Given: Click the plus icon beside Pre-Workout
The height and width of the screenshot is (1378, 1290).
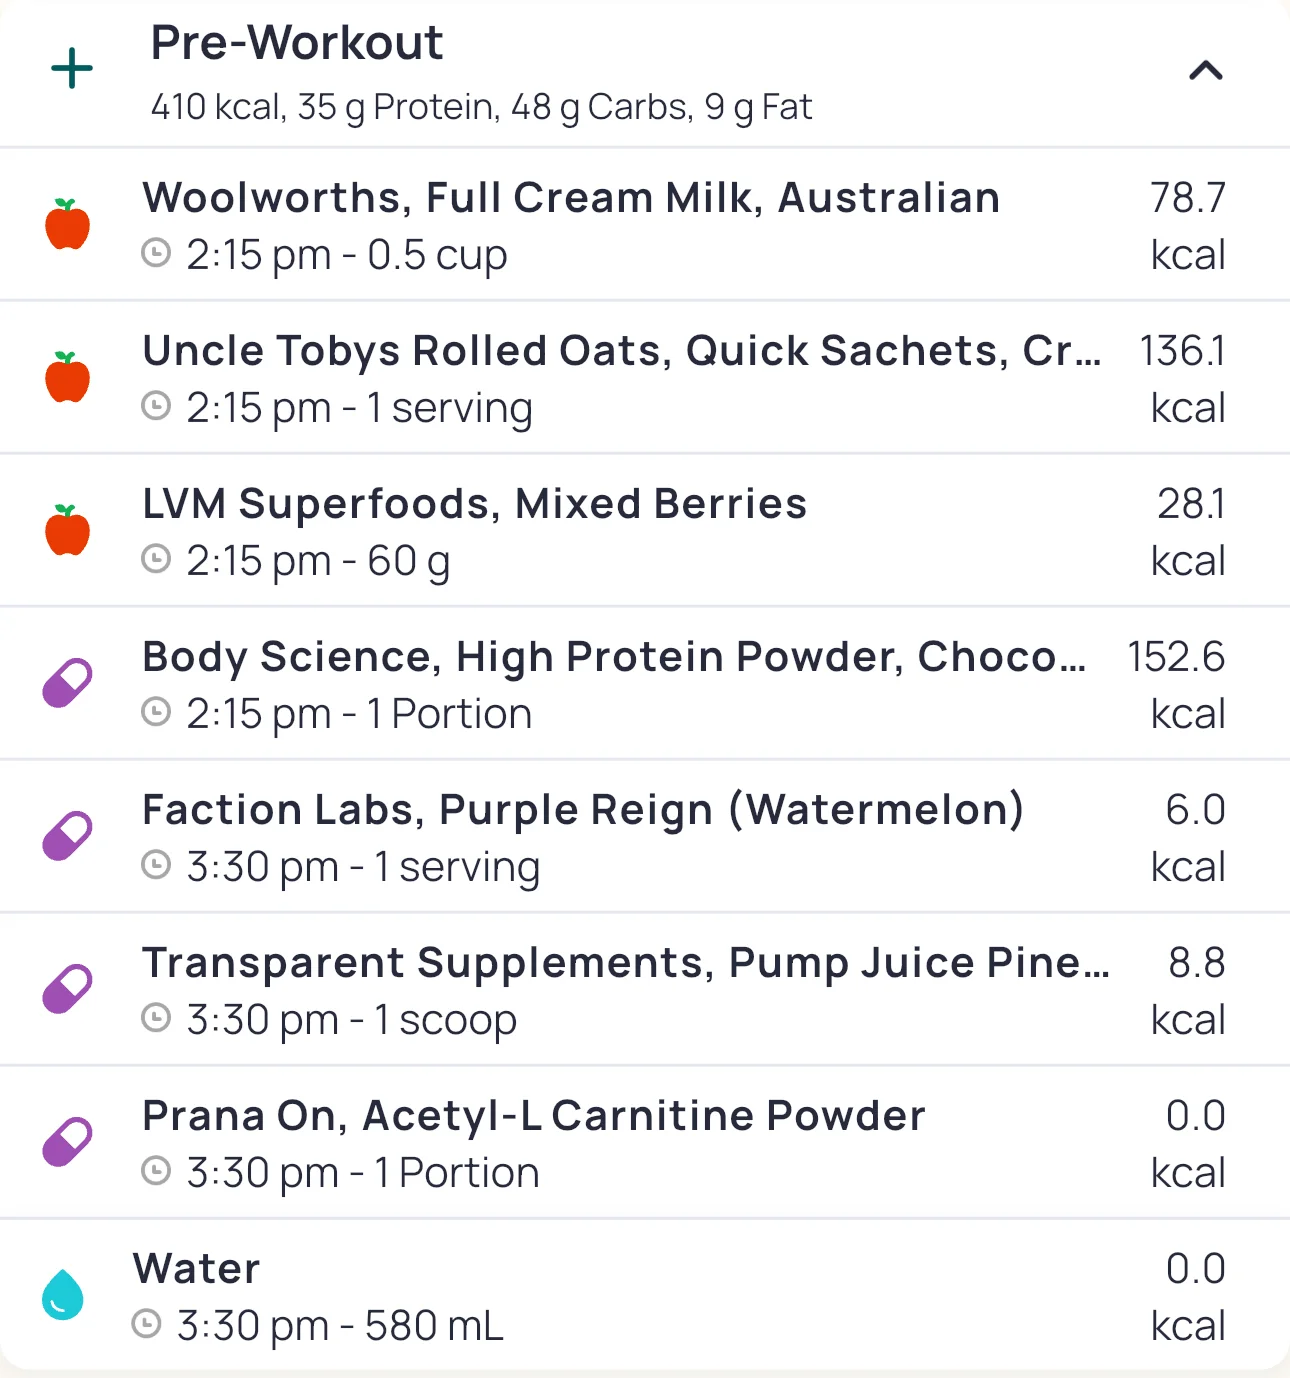Looking at the screenshot, I should 72,69.
